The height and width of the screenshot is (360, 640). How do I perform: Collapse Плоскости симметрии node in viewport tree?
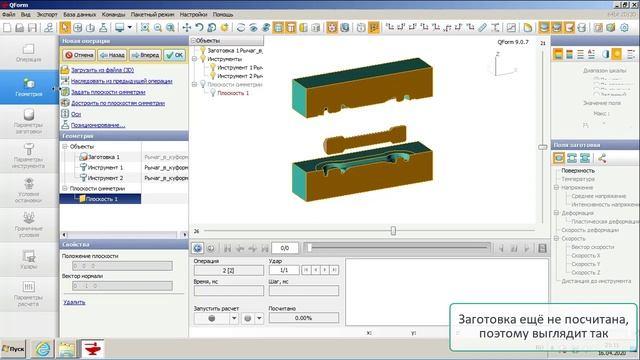(195, 84)
